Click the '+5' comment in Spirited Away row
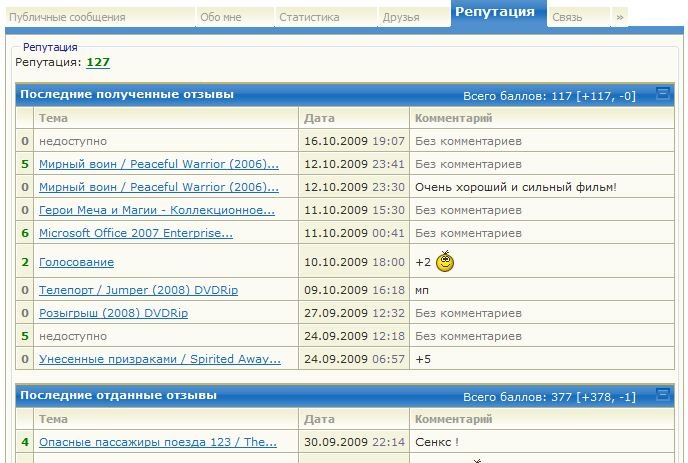Image resolution: width=688 pixels, height=463 pixels. point(423,359)
